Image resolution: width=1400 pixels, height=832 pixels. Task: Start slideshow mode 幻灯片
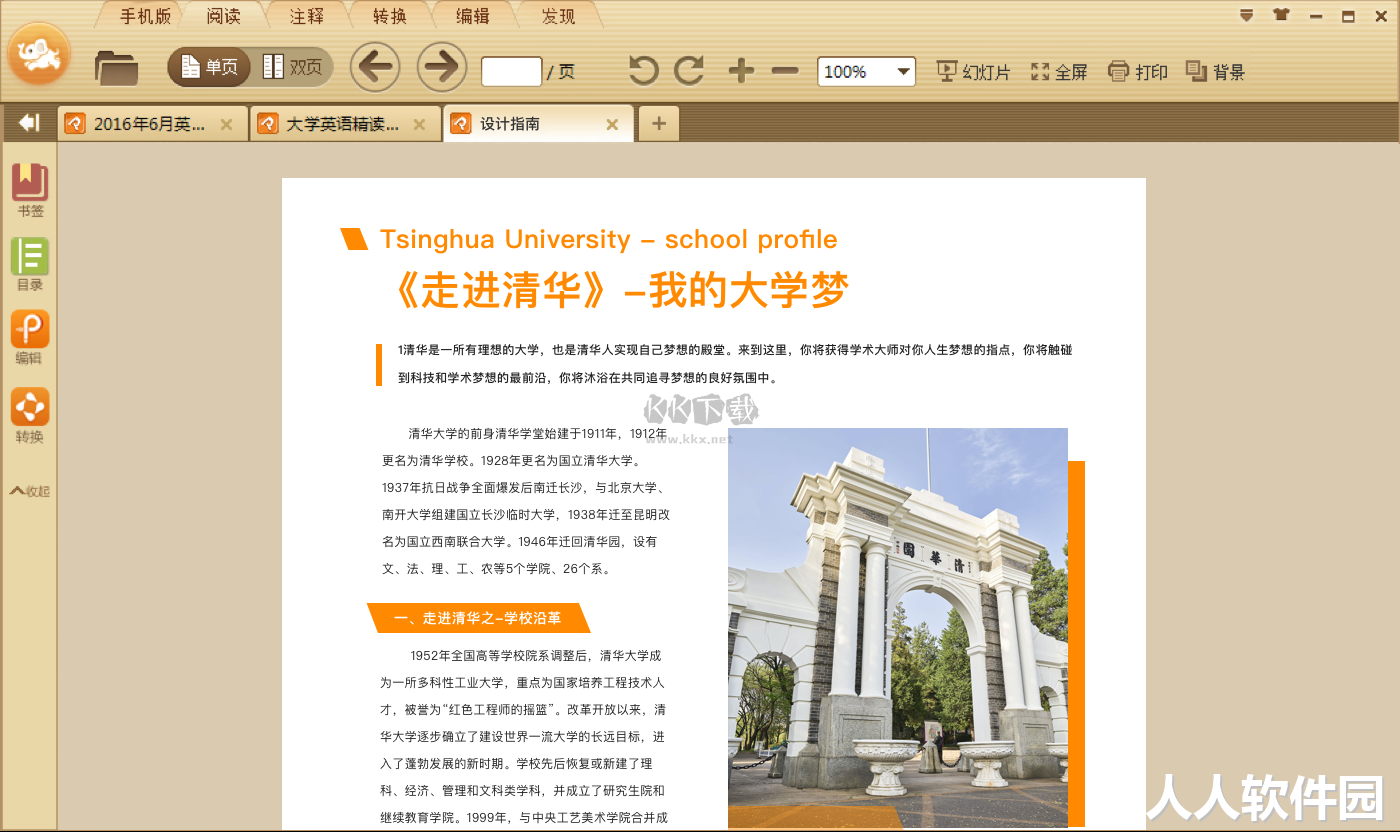973,72
